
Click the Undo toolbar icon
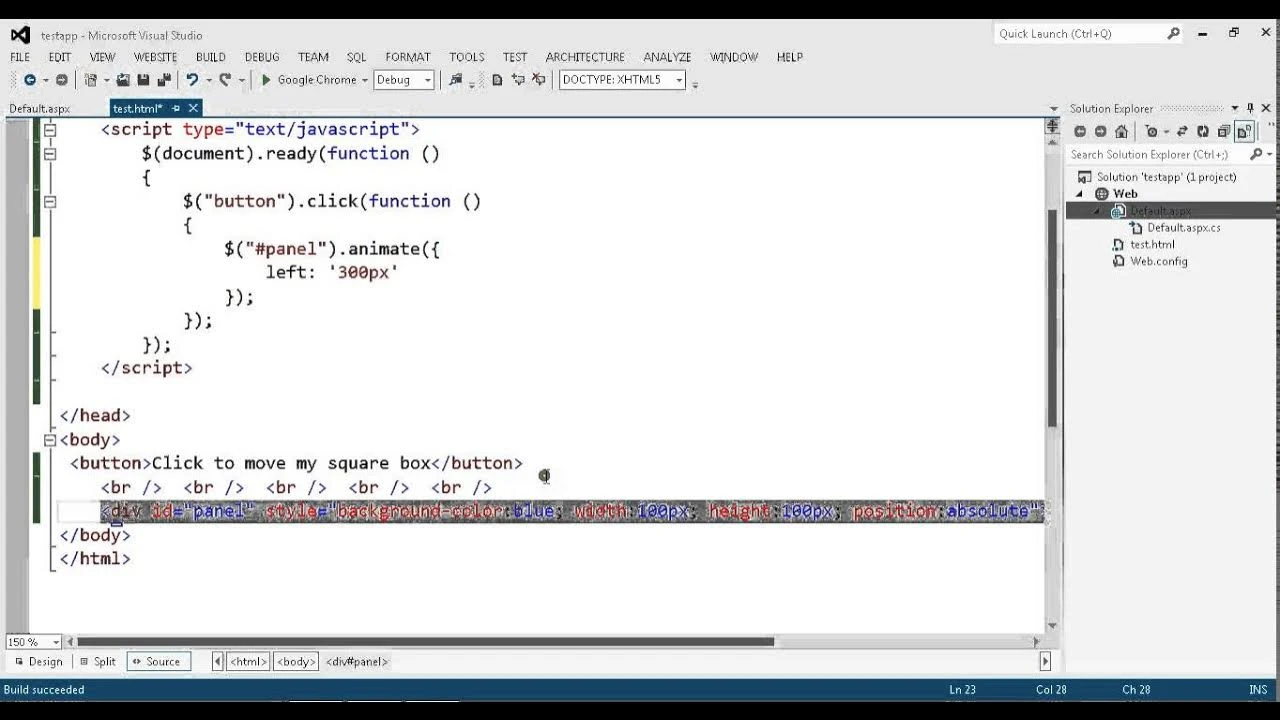point(192,80)
